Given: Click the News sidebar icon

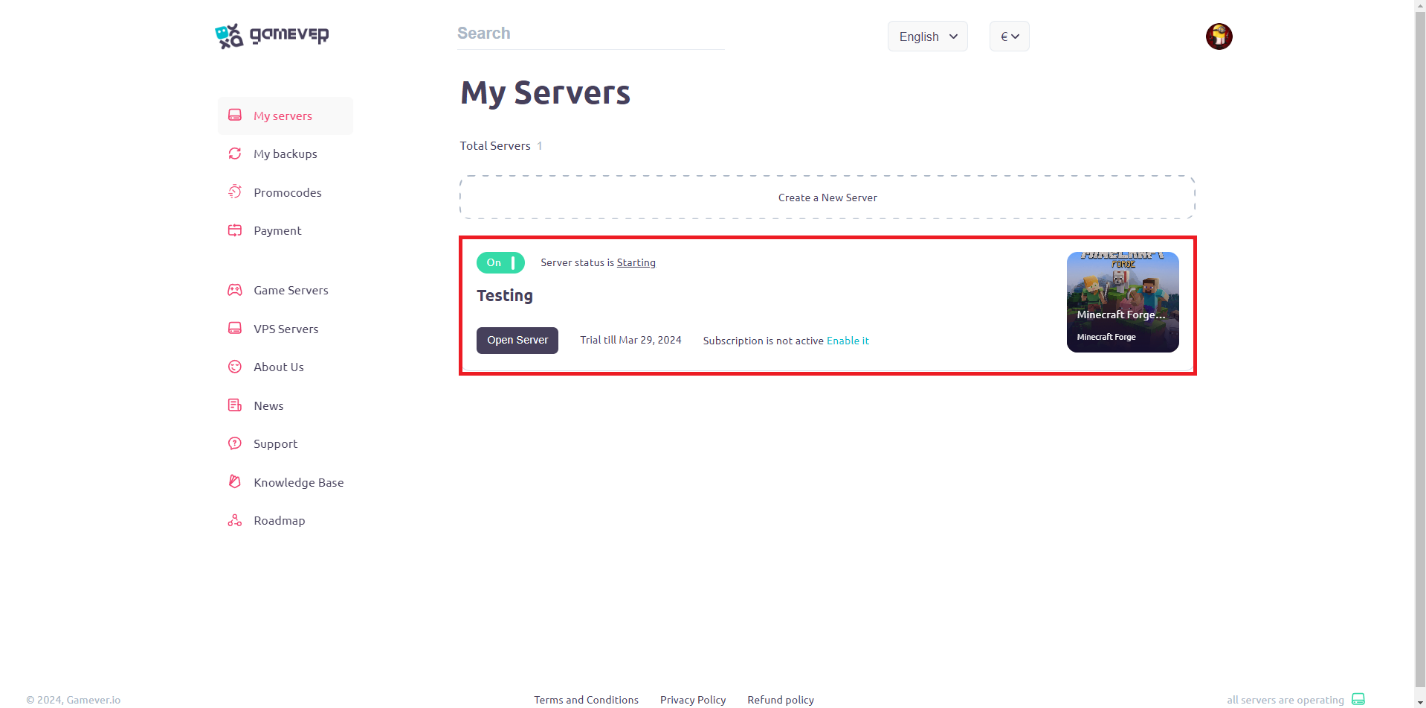Looking at the screenshot, I should tap(235, 406).
